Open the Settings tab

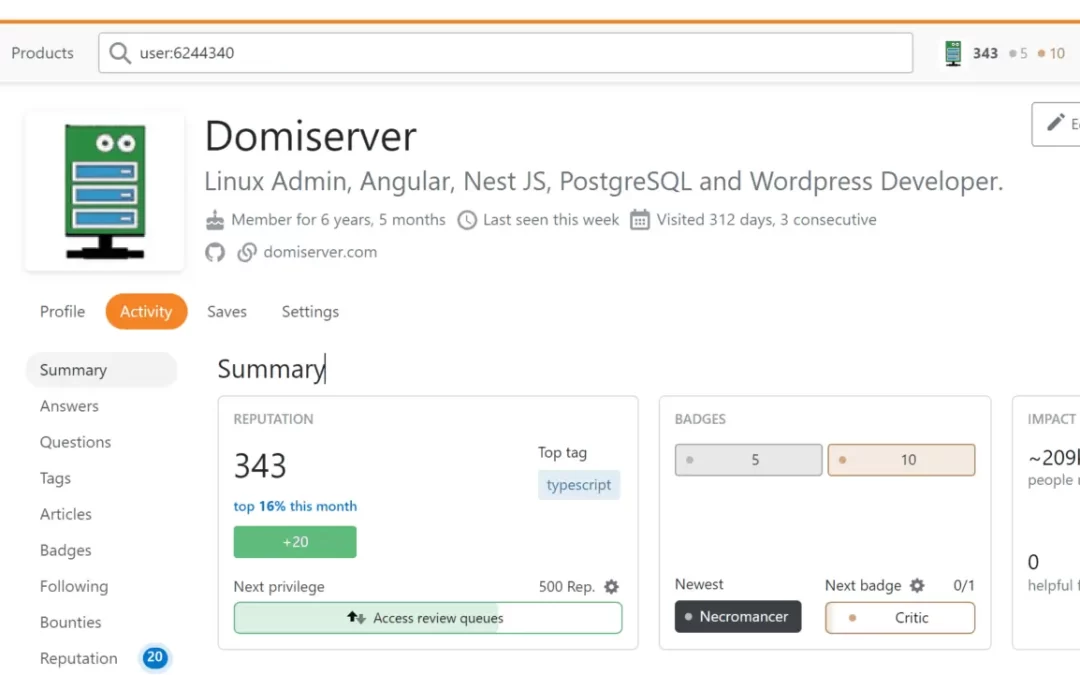click(310, 312)
